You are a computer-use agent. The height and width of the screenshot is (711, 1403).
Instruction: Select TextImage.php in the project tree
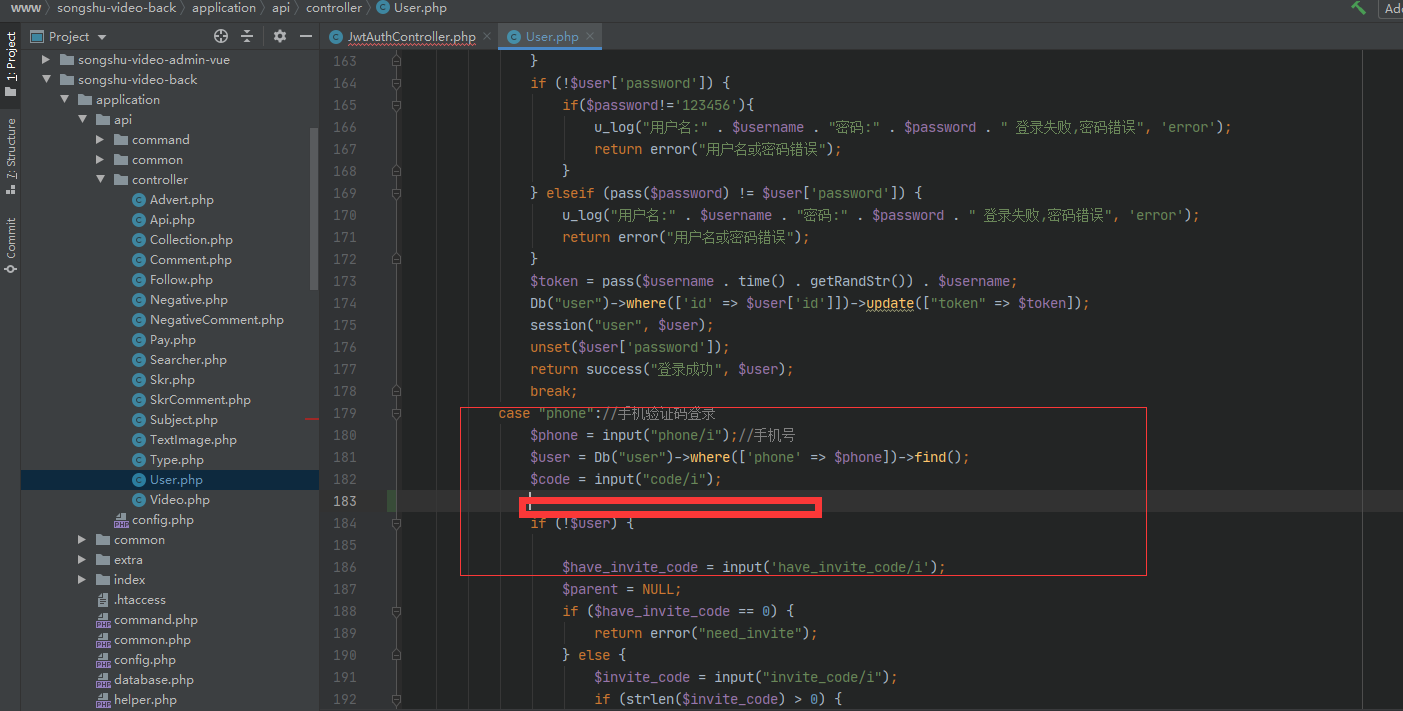[x=193, y=440]
